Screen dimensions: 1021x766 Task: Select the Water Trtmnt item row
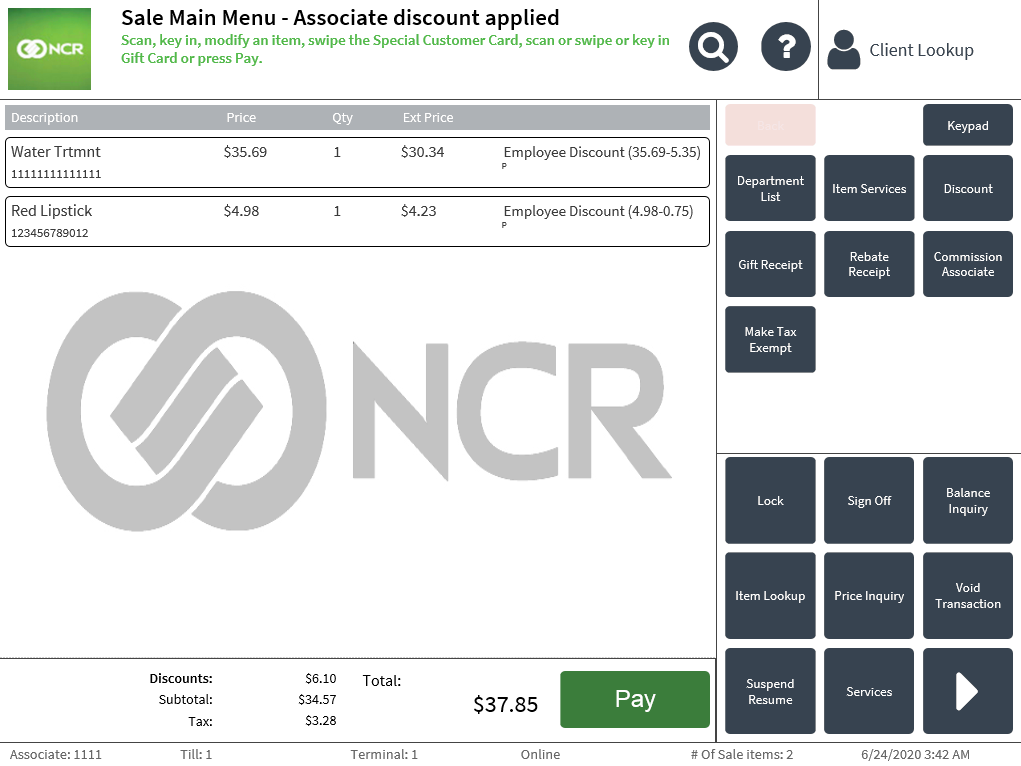(x=357, y=162)
